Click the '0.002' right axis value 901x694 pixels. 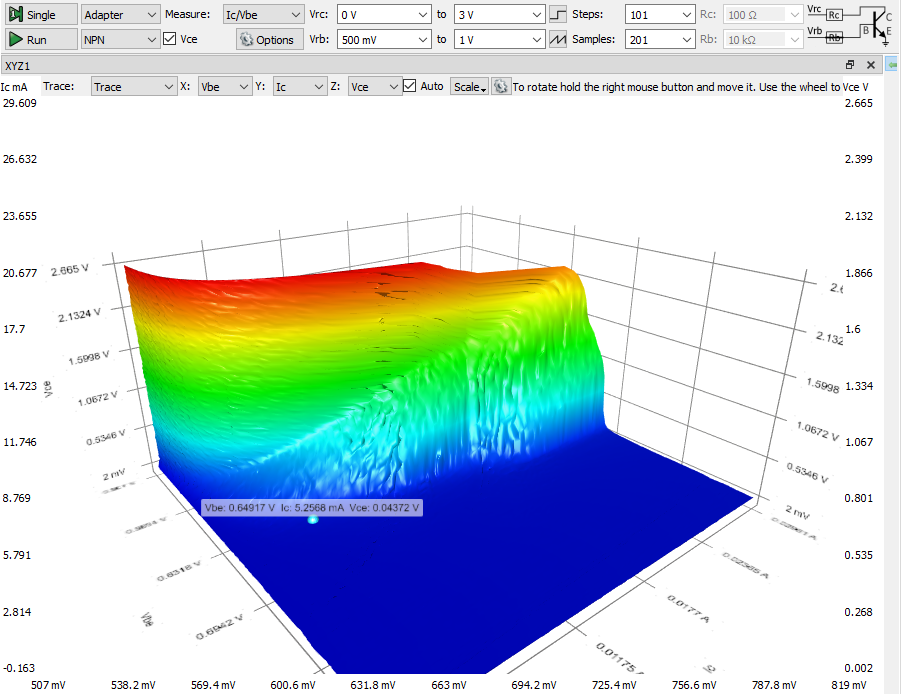point(858,668)
